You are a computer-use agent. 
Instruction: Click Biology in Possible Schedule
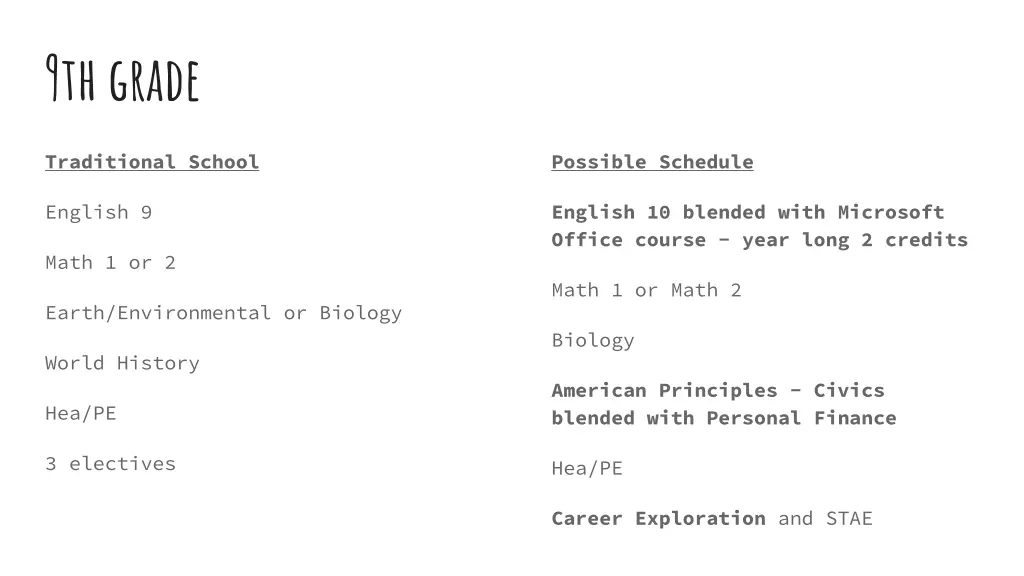click(x=593, y=341)
